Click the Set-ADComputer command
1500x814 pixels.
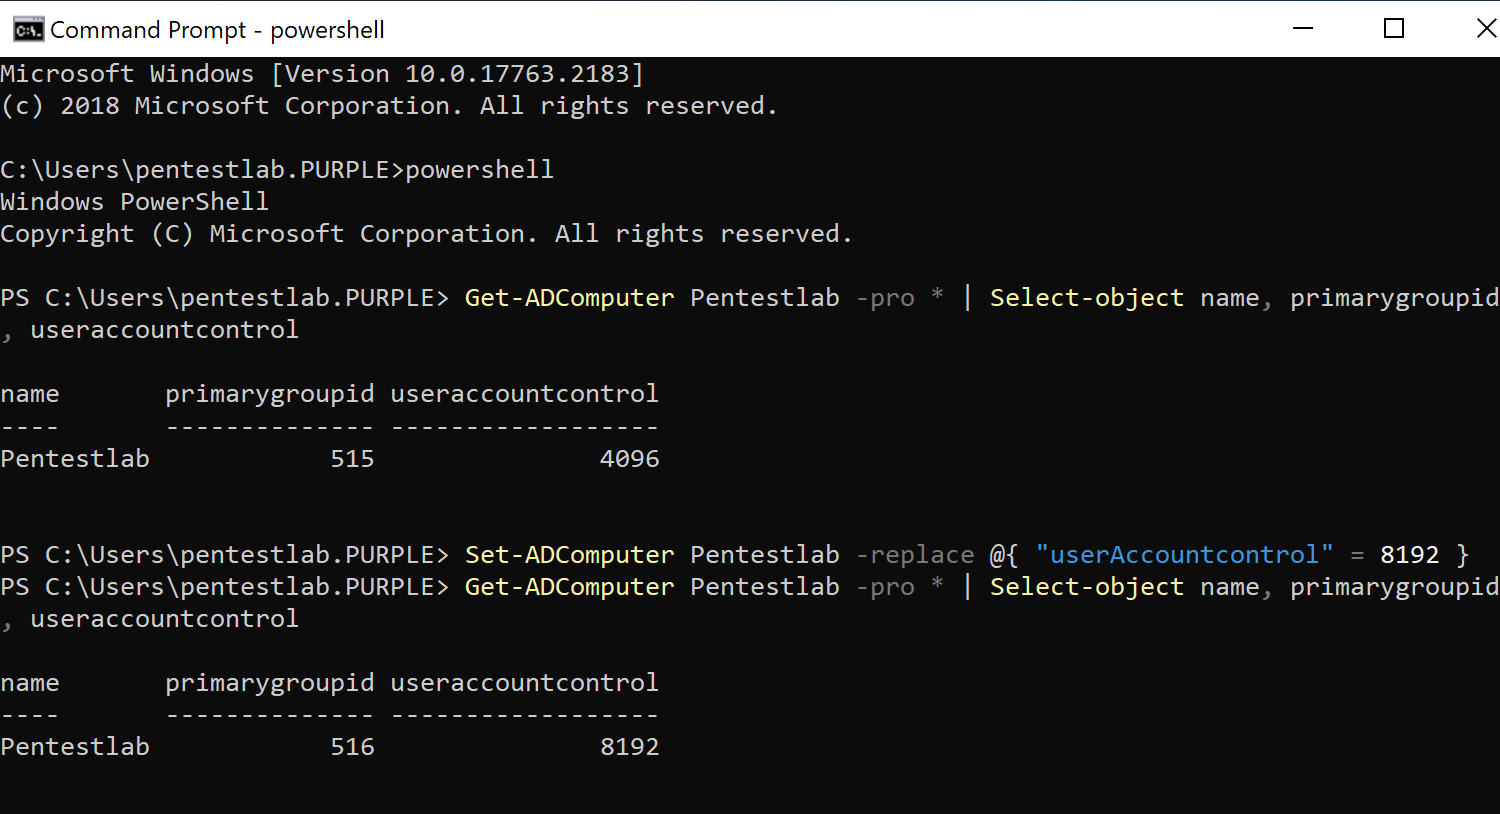click(569, 555)
